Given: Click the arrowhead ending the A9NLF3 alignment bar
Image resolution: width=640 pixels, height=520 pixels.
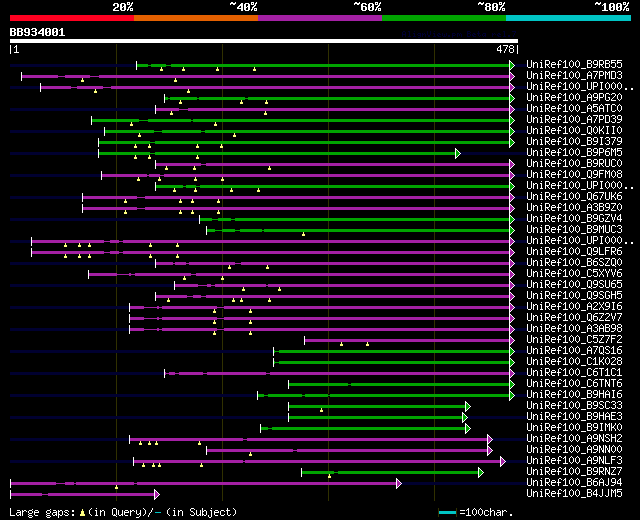Looking at the screenshot, I should point(503,462).
